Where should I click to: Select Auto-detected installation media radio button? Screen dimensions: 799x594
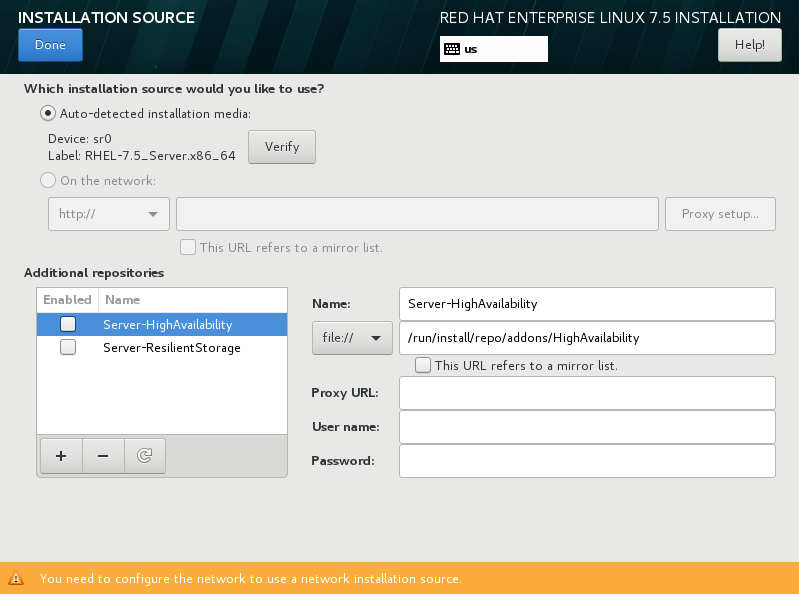(x=48, y=113)
